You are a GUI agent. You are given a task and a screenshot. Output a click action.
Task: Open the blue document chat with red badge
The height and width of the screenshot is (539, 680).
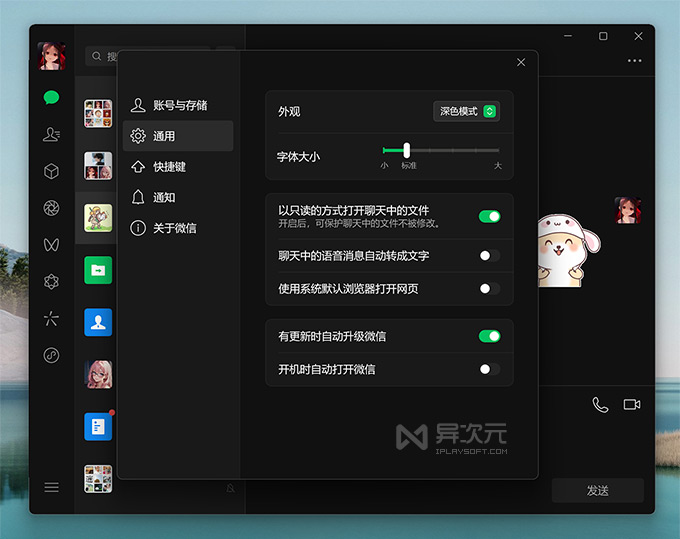(98, 427)
